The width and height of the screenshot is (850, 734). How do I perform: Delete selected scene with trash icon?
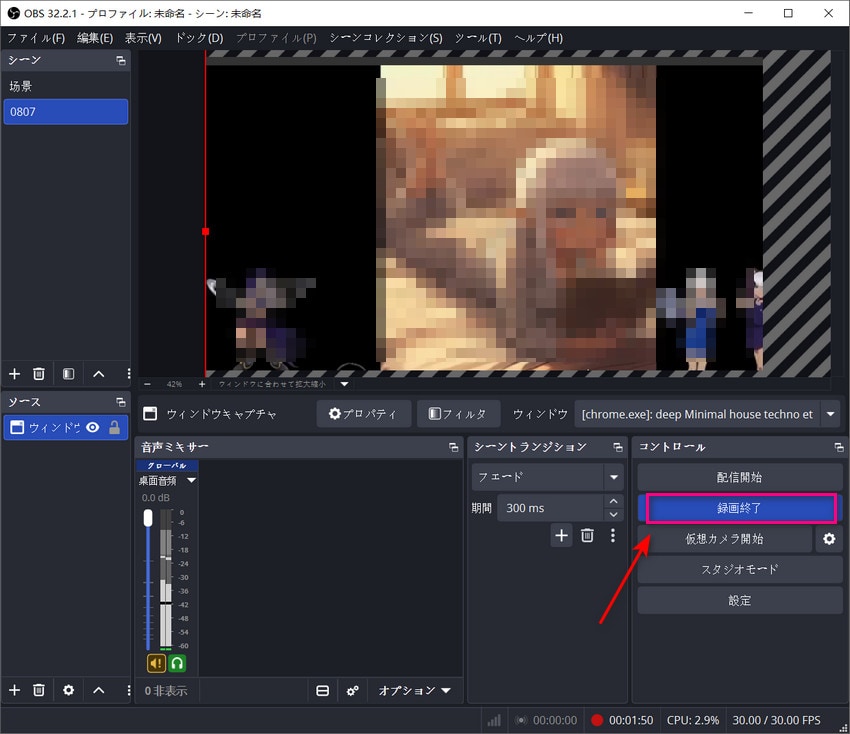[39, 374]
